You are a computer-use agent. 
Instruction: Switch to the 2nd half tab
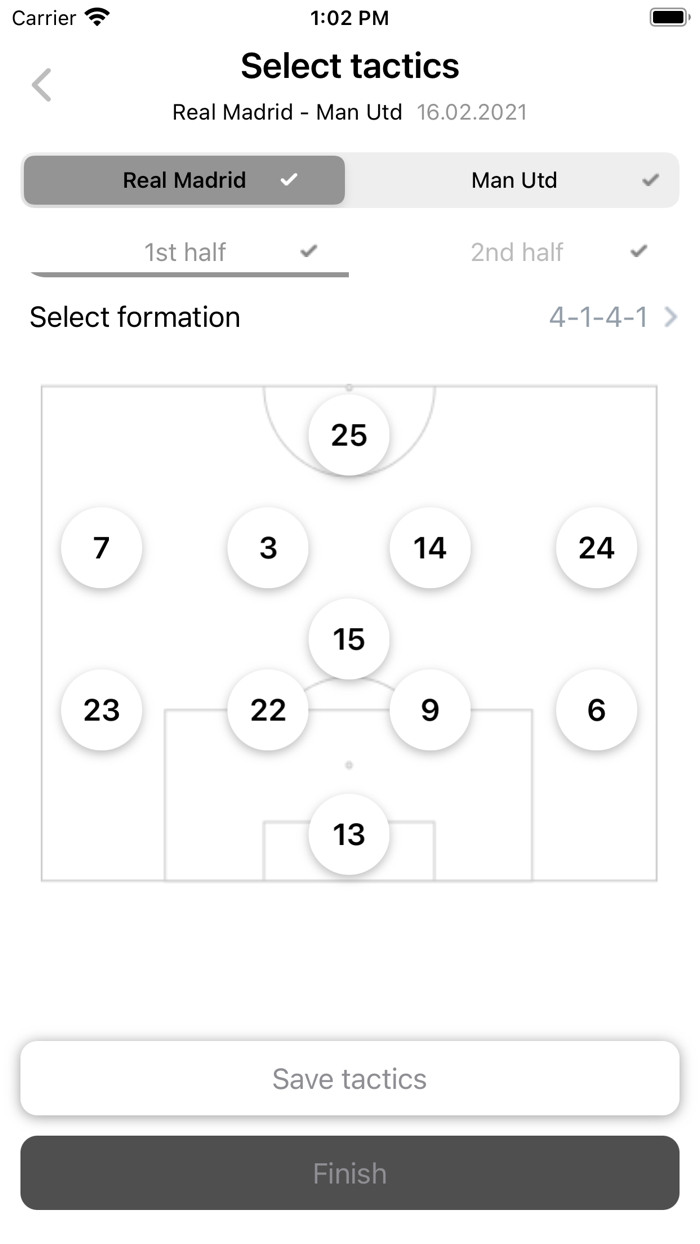(x=517, y=252)
